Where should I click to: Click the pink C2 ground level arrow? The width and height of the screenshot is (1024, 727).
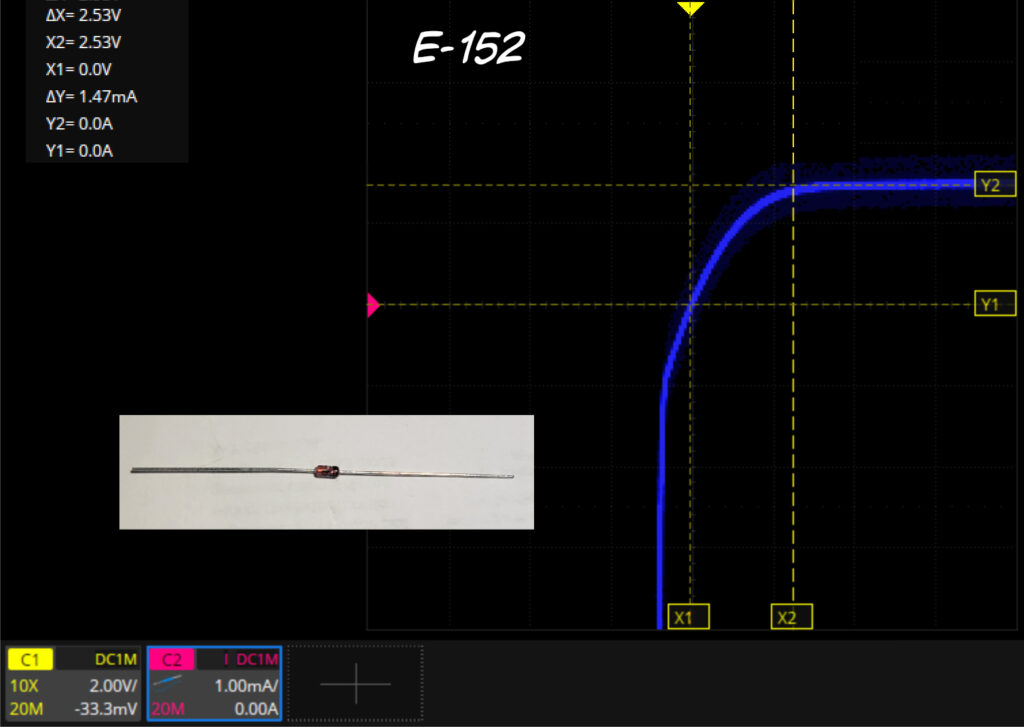pyautogui.click(x=373, y=305)
